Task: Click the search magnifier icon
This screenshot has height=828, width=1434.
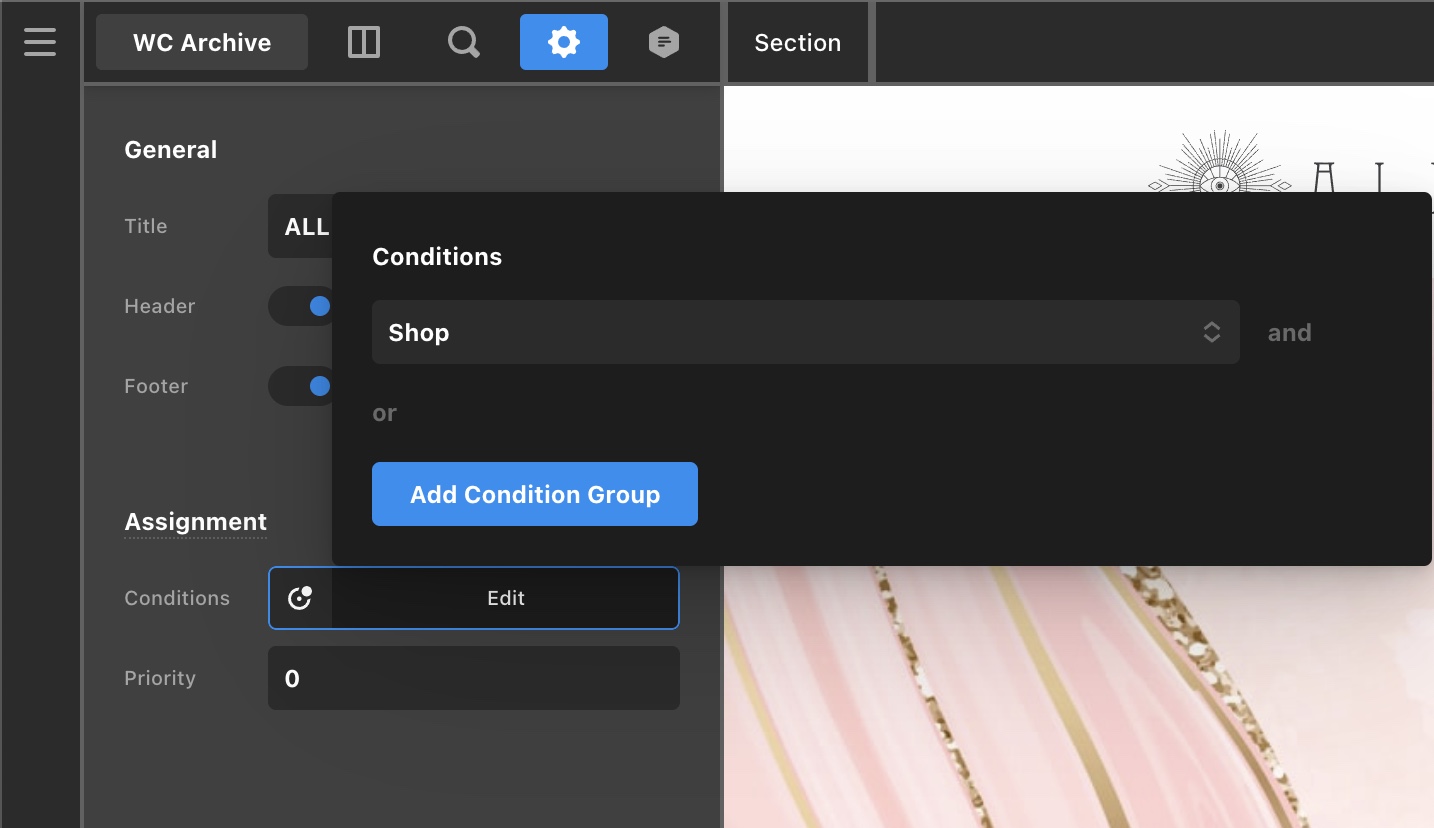Action: pyautogui.click(x=464, y=42)
